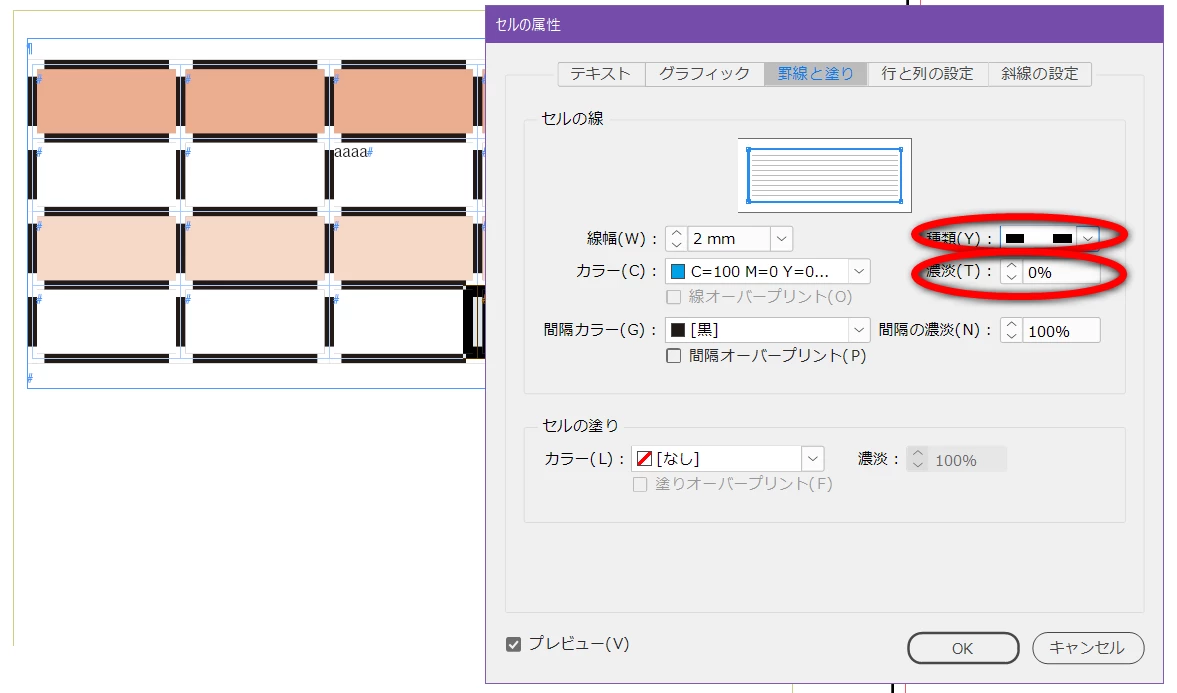The width and height of the screenshot is (1177, 693).
Task: Increase or decrease 線幅 with its stepper arrows
Action: pyautogui.click(x=676, y=239)
